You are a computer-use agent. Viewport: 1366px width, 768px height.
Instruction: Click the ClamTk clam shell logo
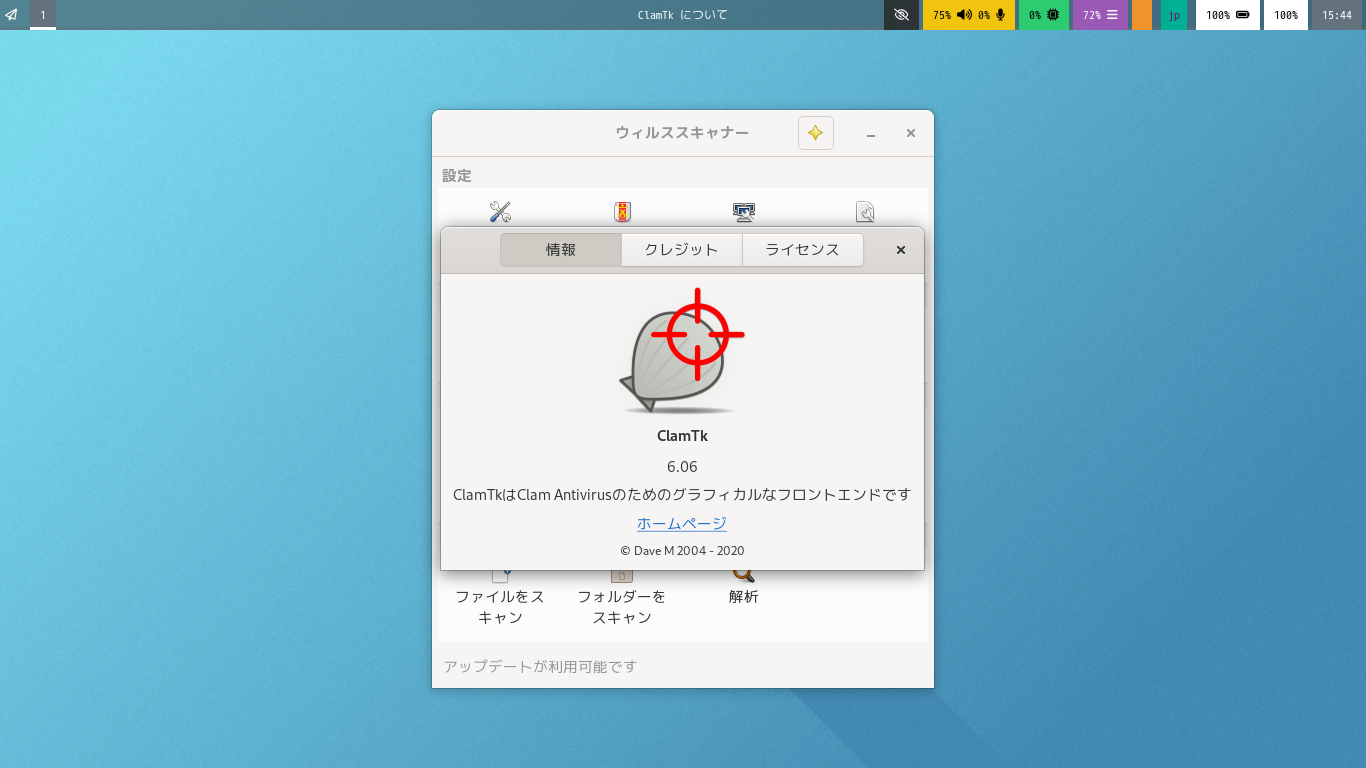point(681,351)
